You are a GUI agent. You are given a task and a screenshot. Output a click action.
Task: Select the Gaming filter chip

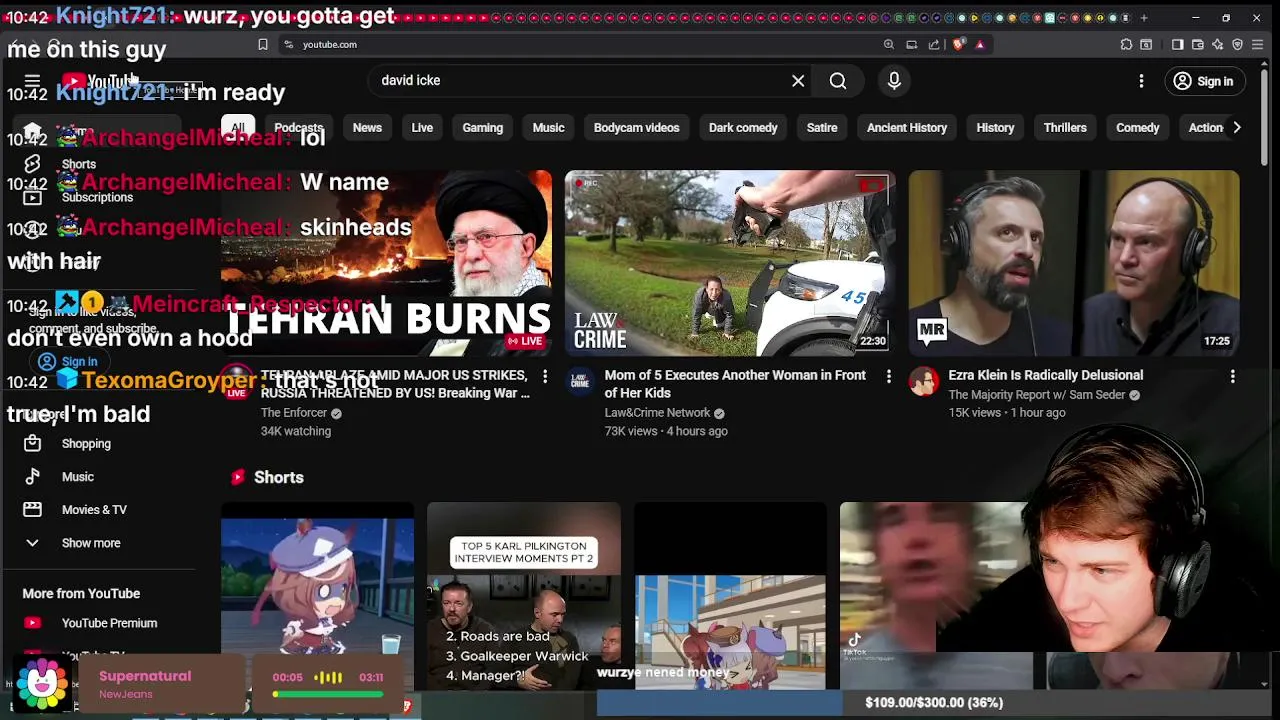pos(482,128)
